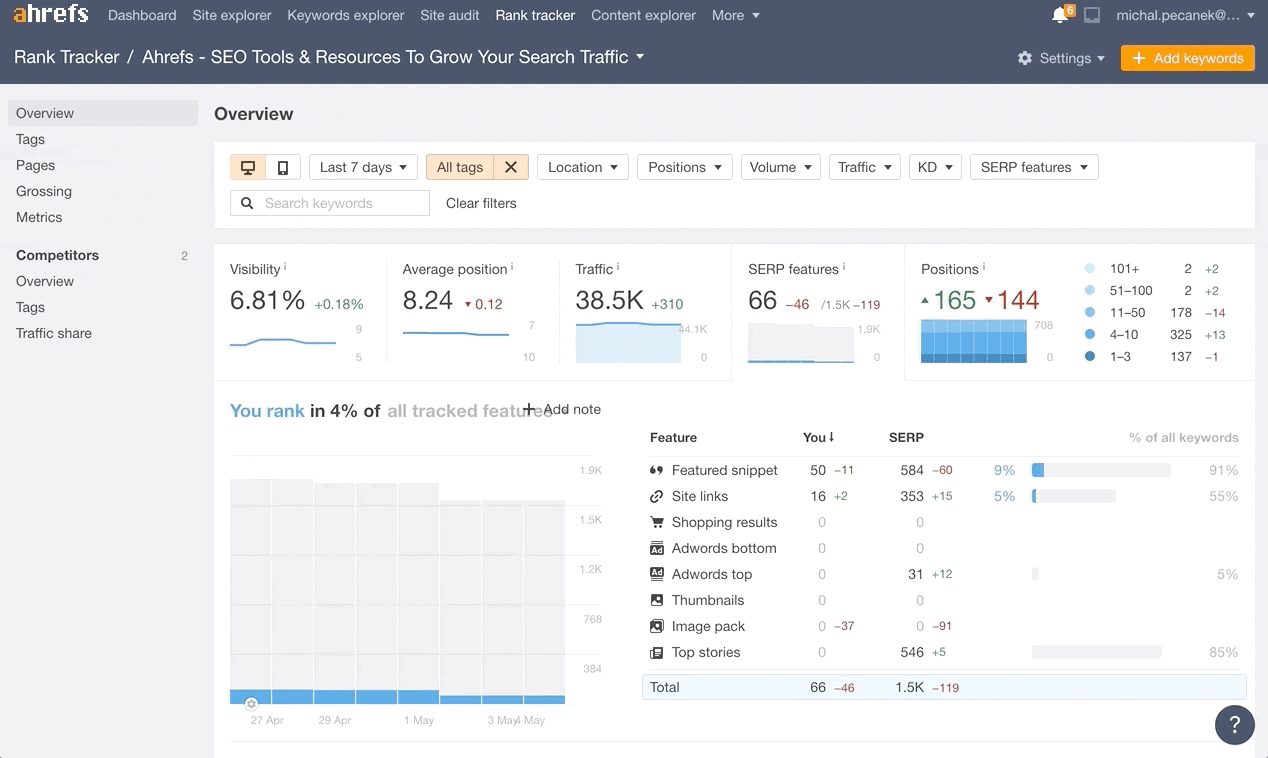Viewport: 1268px width, 758px height.
Task: Open Rank tracker tab
Action: [x=535, y=15]
